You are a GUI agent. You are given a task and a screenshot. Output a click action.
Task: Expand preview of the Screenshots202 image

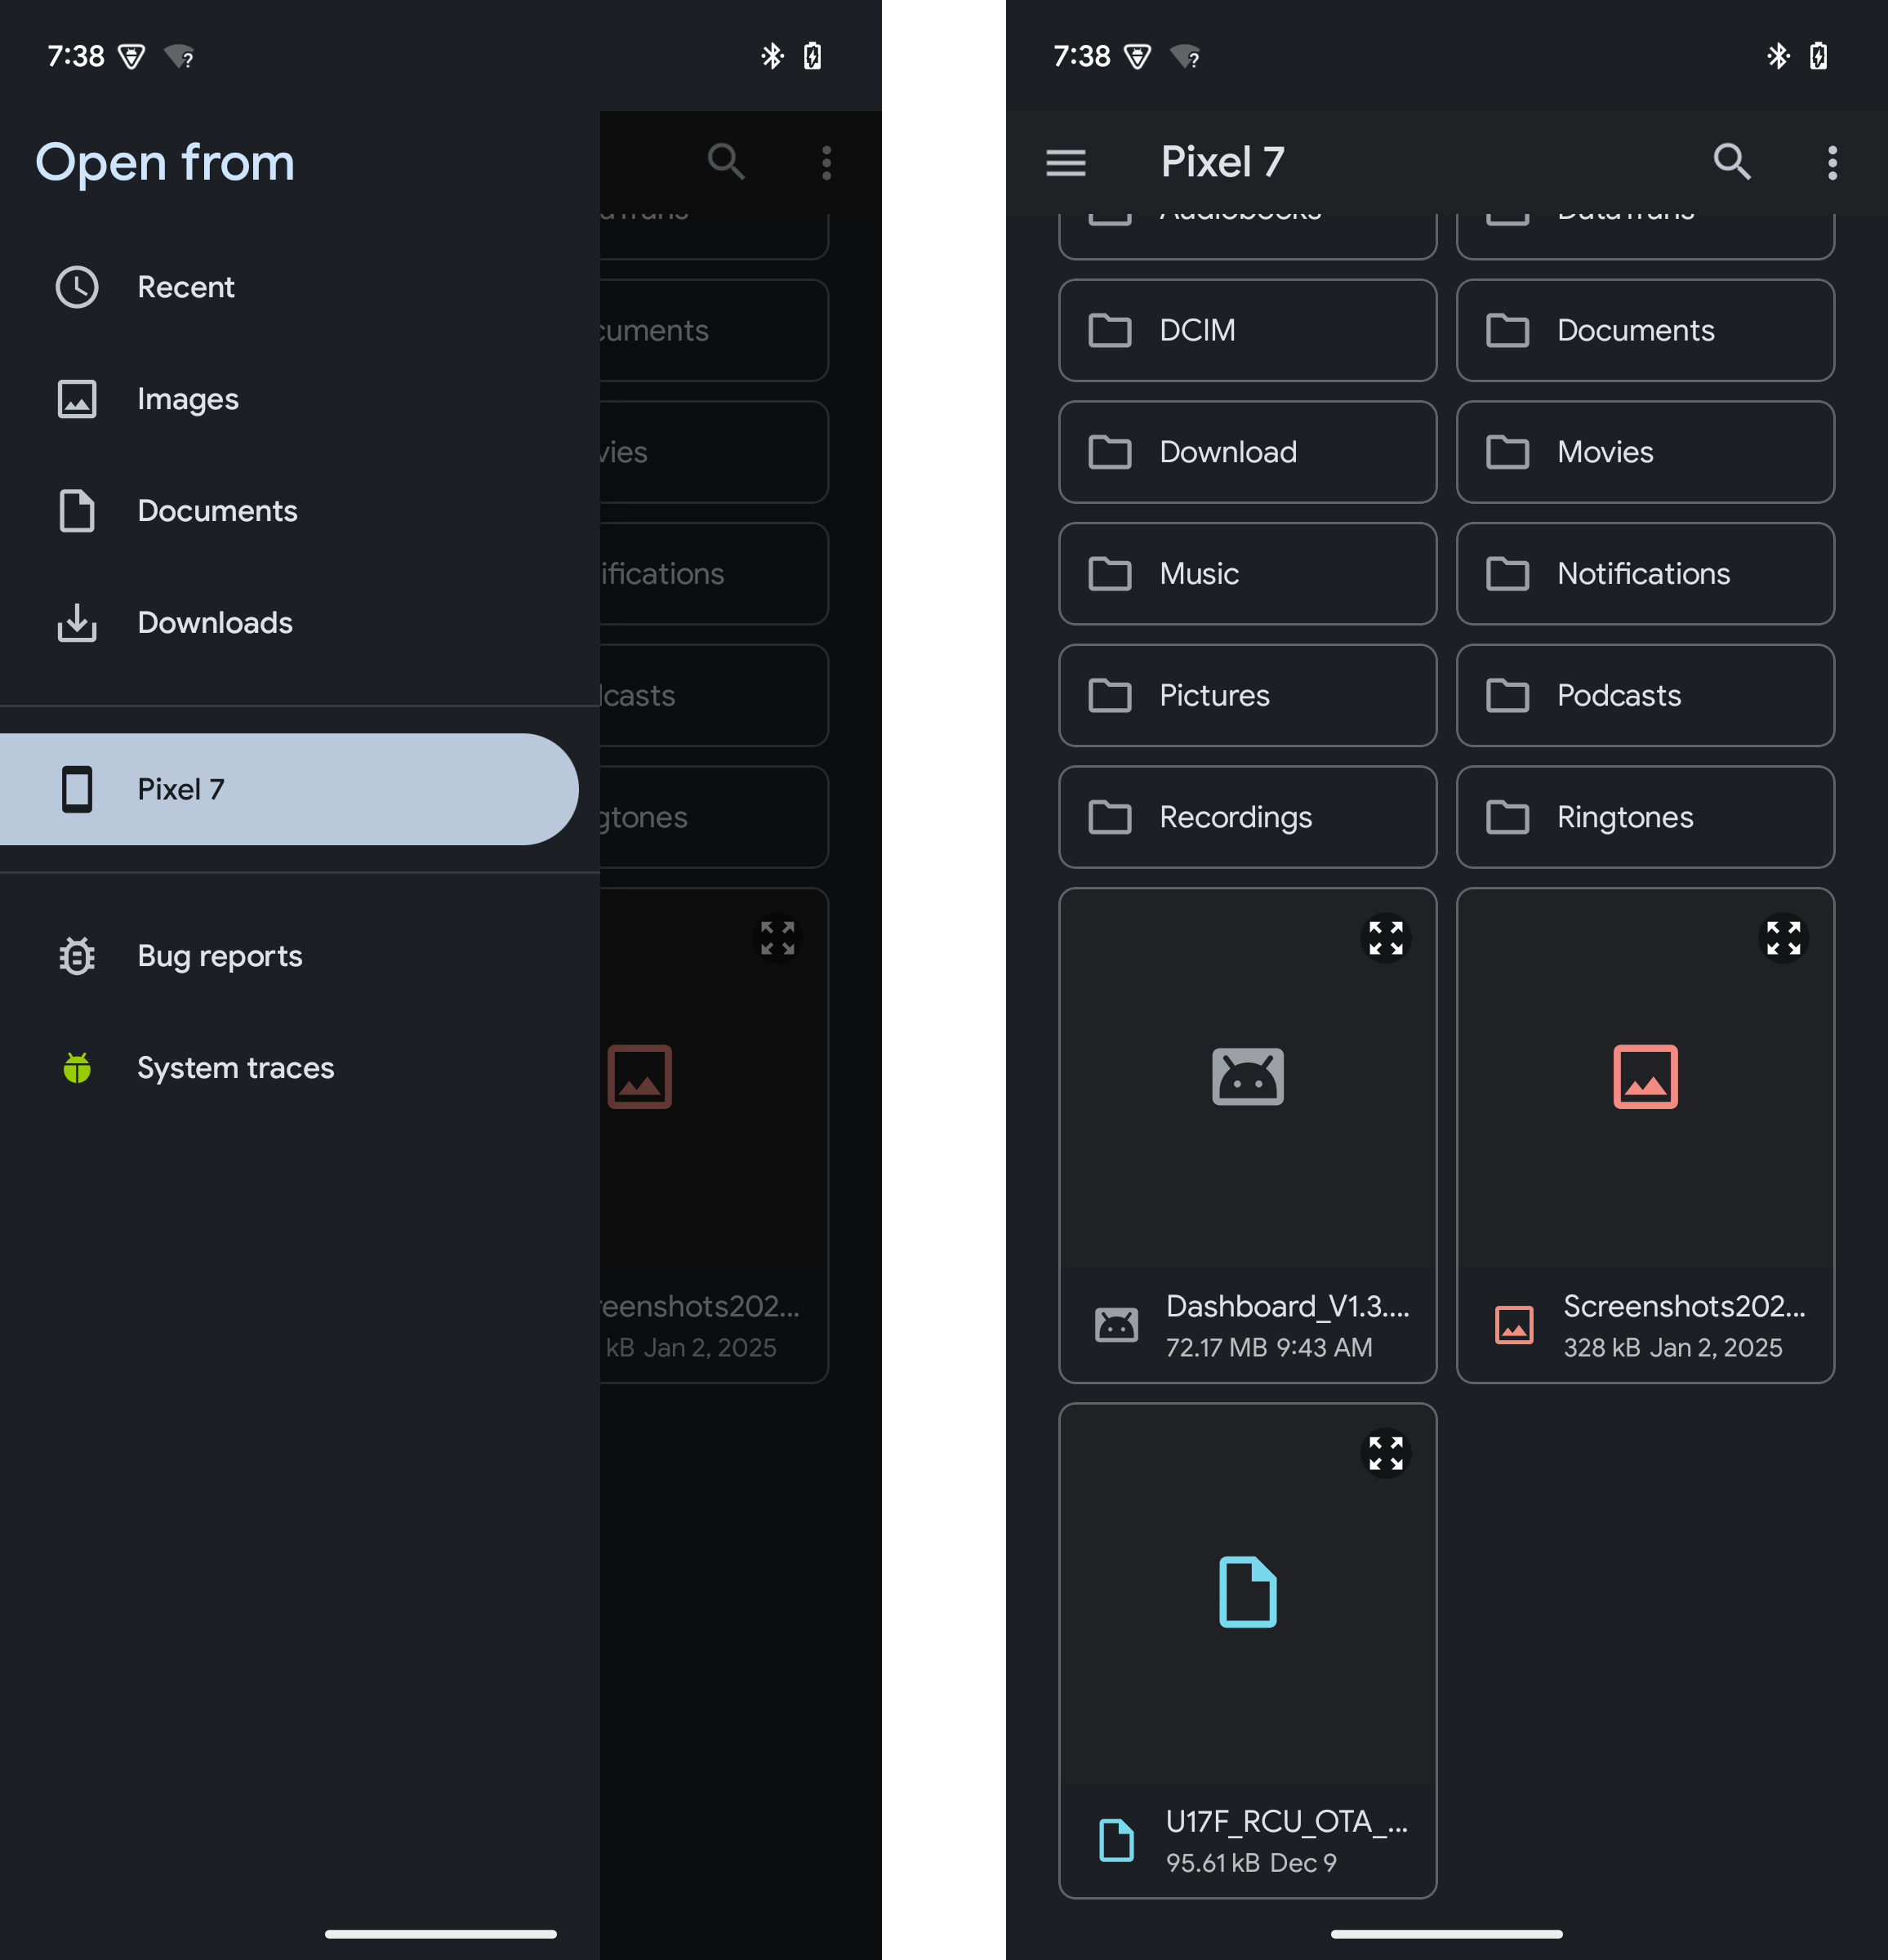[x=1783, y=939]
